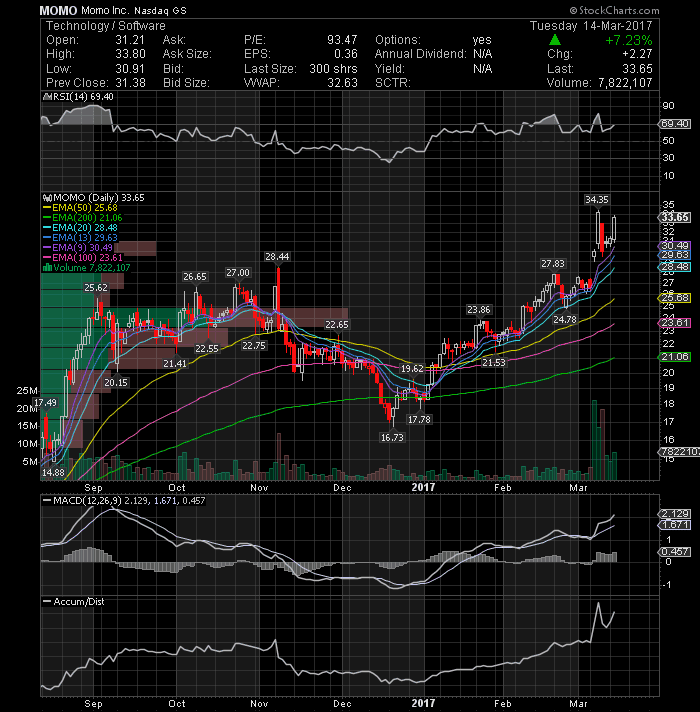The width and height of the screenshot is (700, 712).
Task: Click the Tuesday 14-Mar-2017 date text
Action: pos(591,26)
